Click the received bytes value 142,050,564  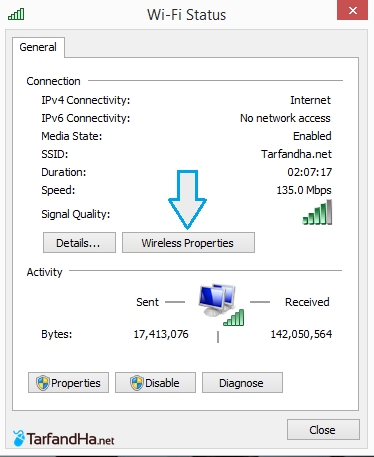(x=301, y=334)
